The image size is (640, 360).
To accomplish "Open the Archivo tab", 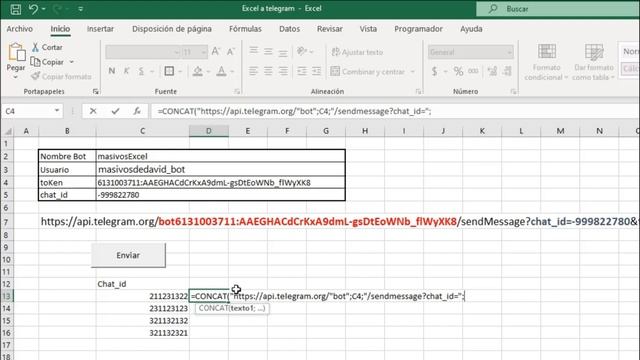I will (20, 29).
